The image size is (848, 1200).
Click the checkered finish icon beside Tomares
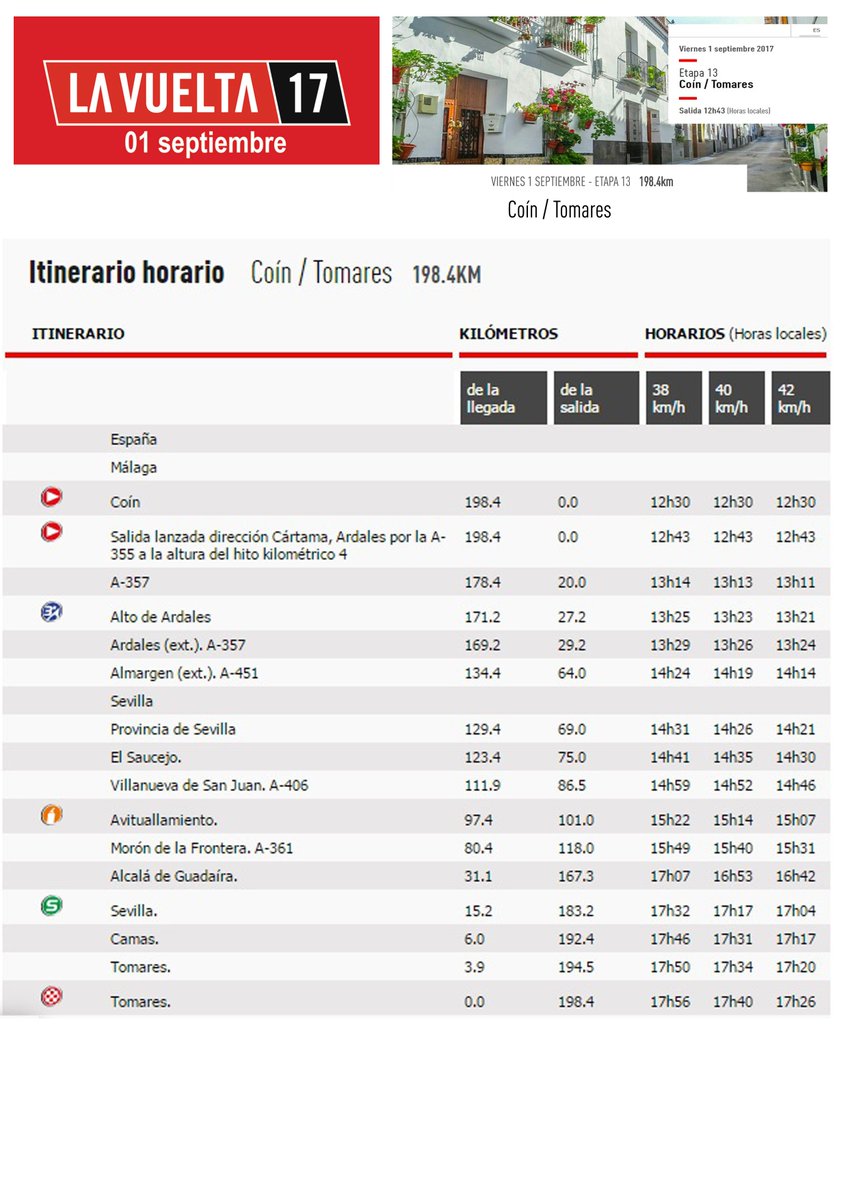pyautogui.click(x=51, y=996)
